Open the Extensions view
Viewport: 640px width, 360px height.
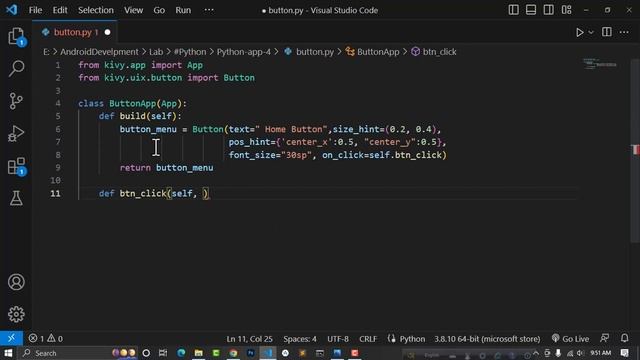click(16, 166)
